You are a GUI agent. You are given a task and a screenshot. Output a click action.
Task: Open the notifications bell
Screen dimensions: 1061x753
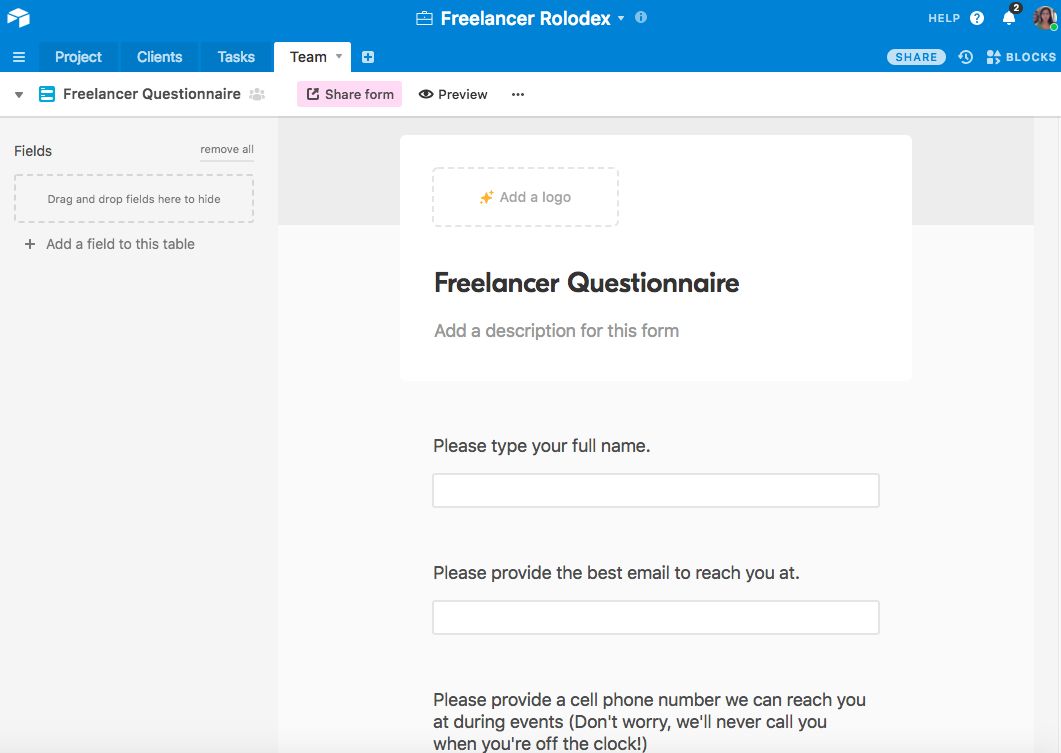pos(1009,18)
